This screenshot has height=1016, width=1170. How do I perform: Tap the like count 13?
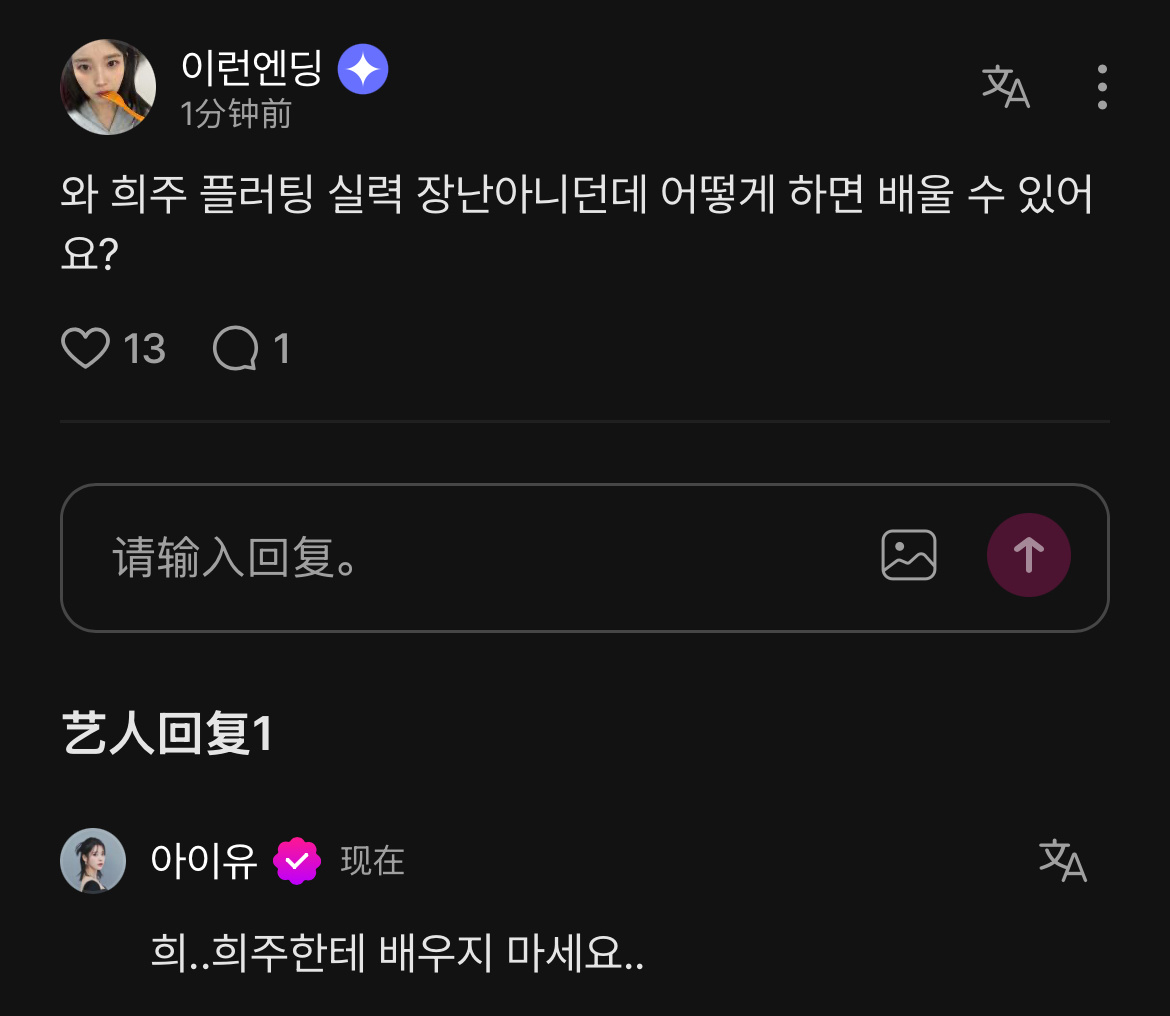click(144, 349)
